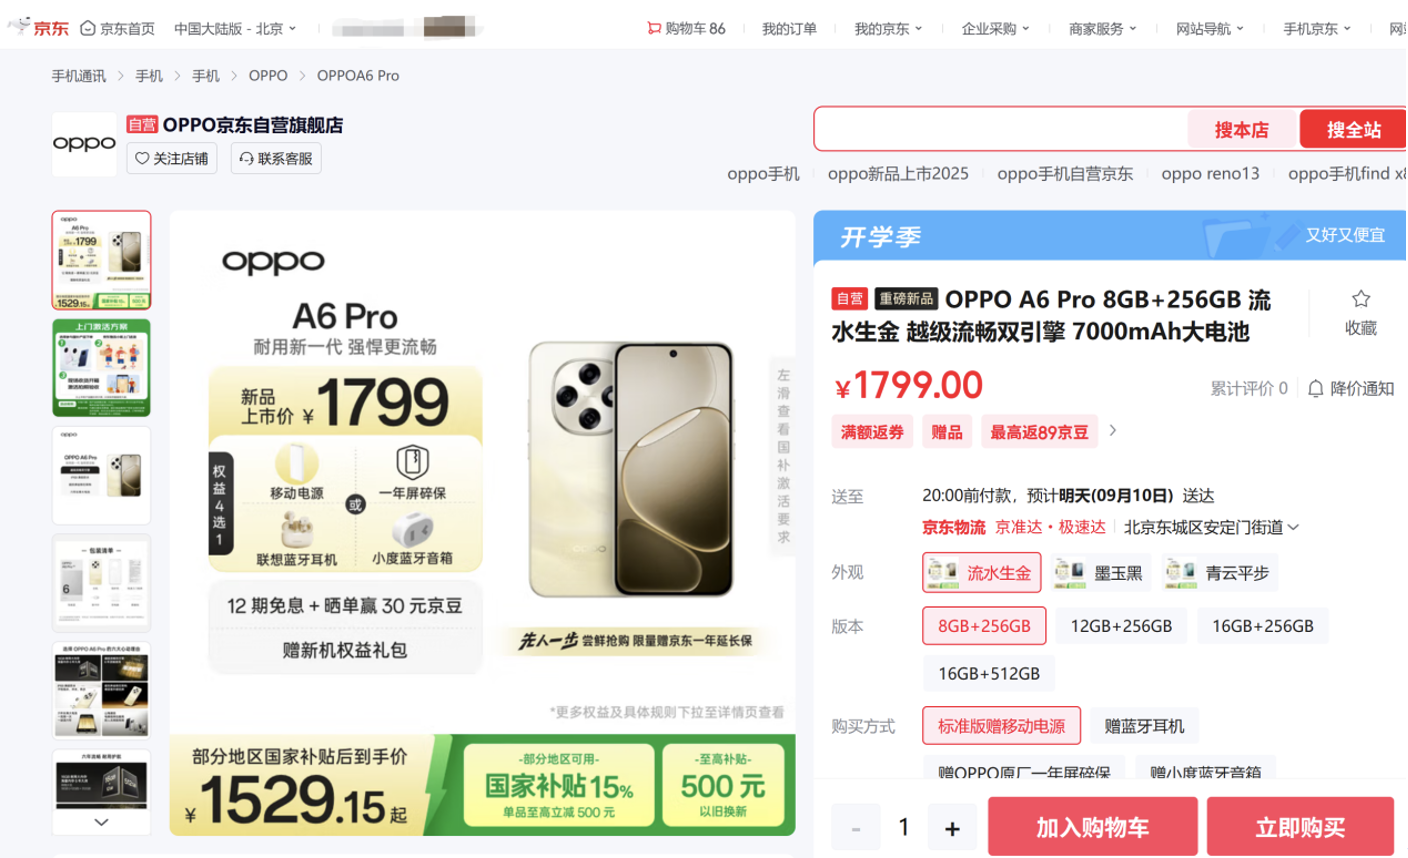The height and width of the screenshot is (858, 1408).
Task: Open the shopping cart icon
Action: 654,28
